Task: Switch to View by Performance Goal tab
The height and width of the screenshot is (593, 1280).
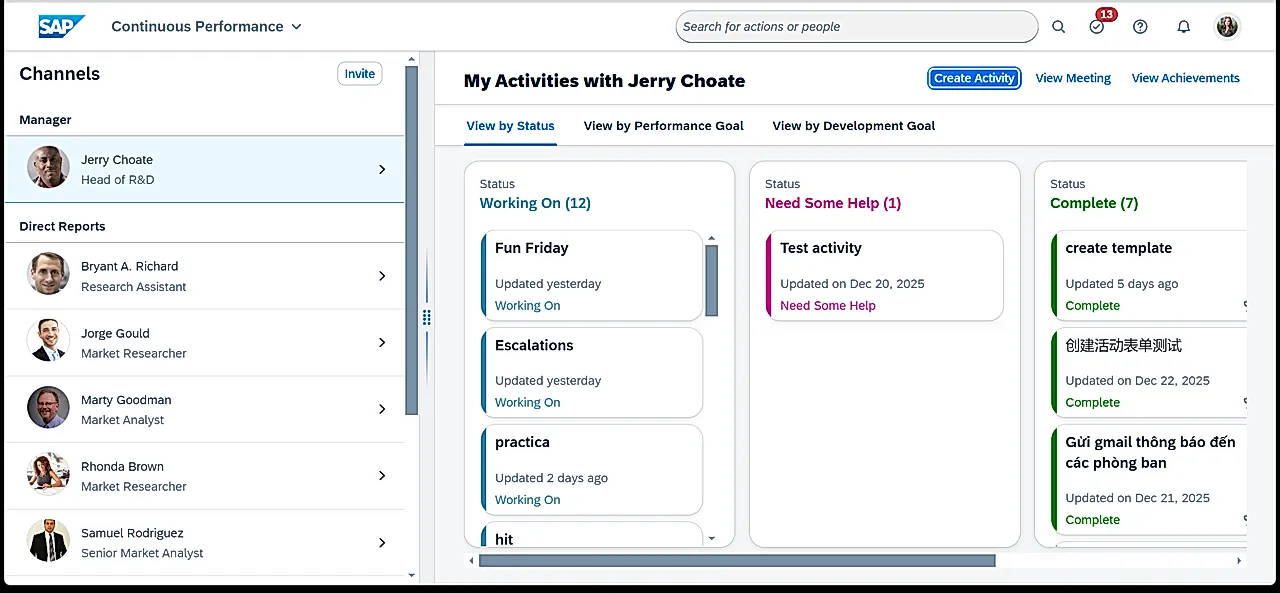Action: coord(663,126)
